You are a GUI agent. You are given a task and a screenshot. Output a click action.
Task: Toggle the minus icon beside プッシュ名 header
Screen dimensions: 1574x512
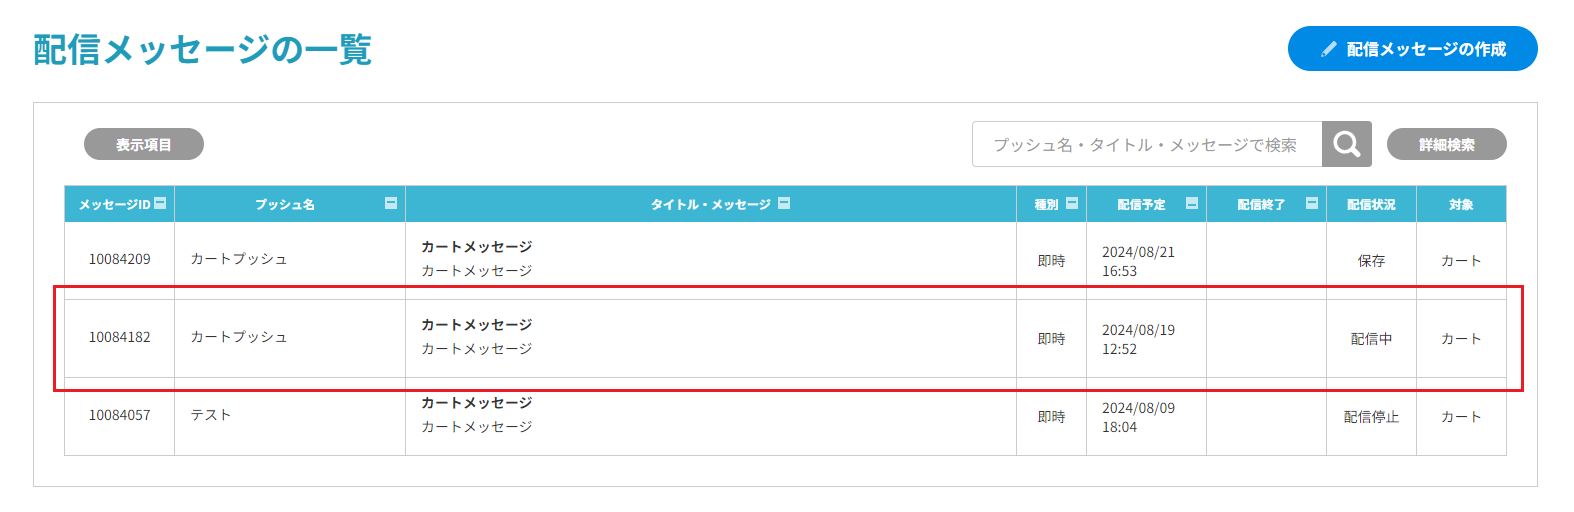[391, 203]
